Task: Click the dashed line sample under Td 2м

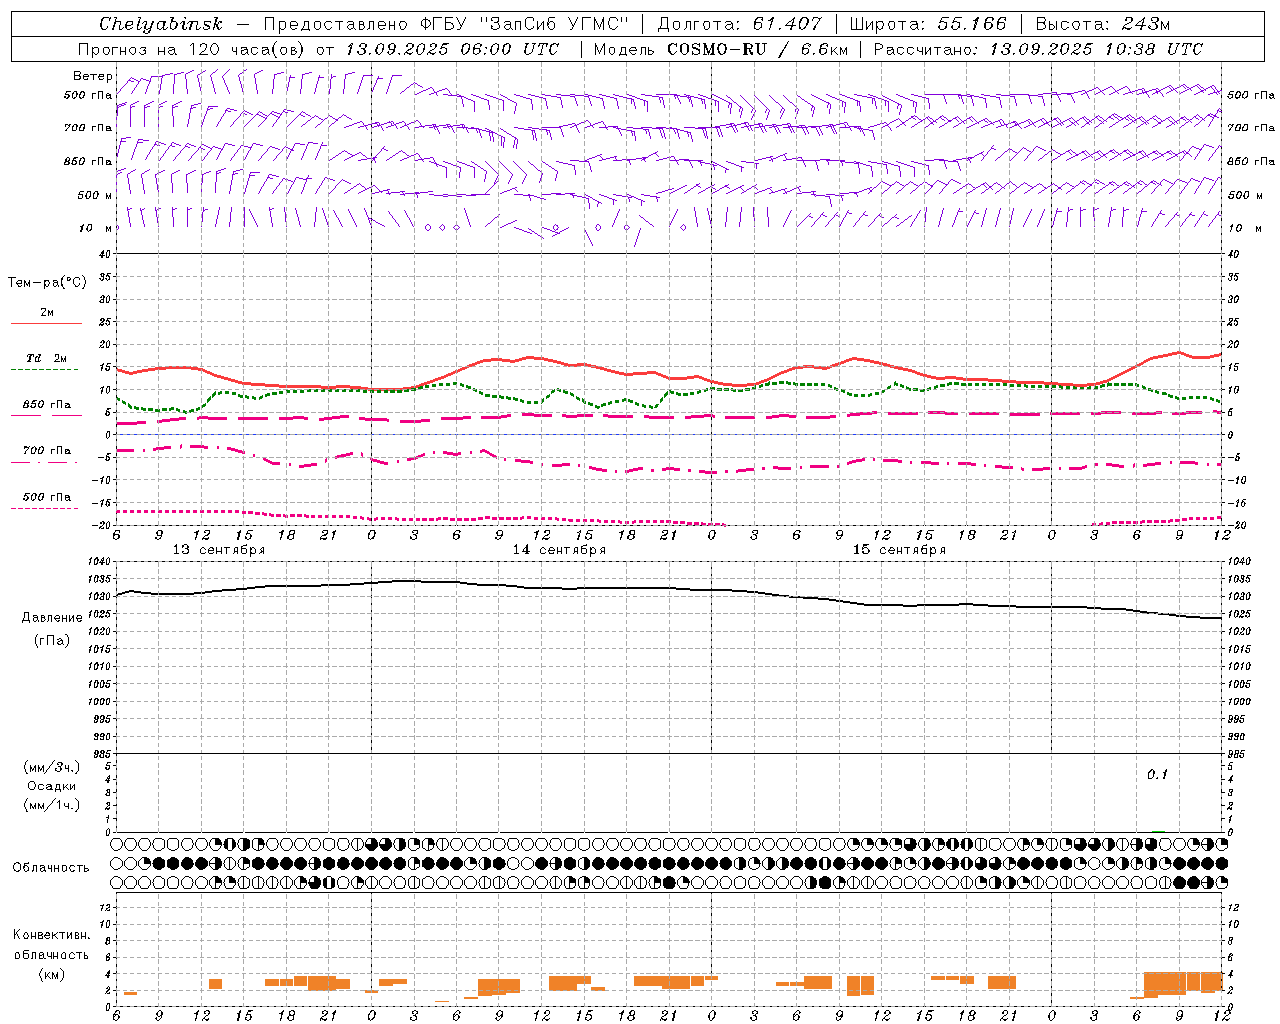Action: tap(45, 370)
